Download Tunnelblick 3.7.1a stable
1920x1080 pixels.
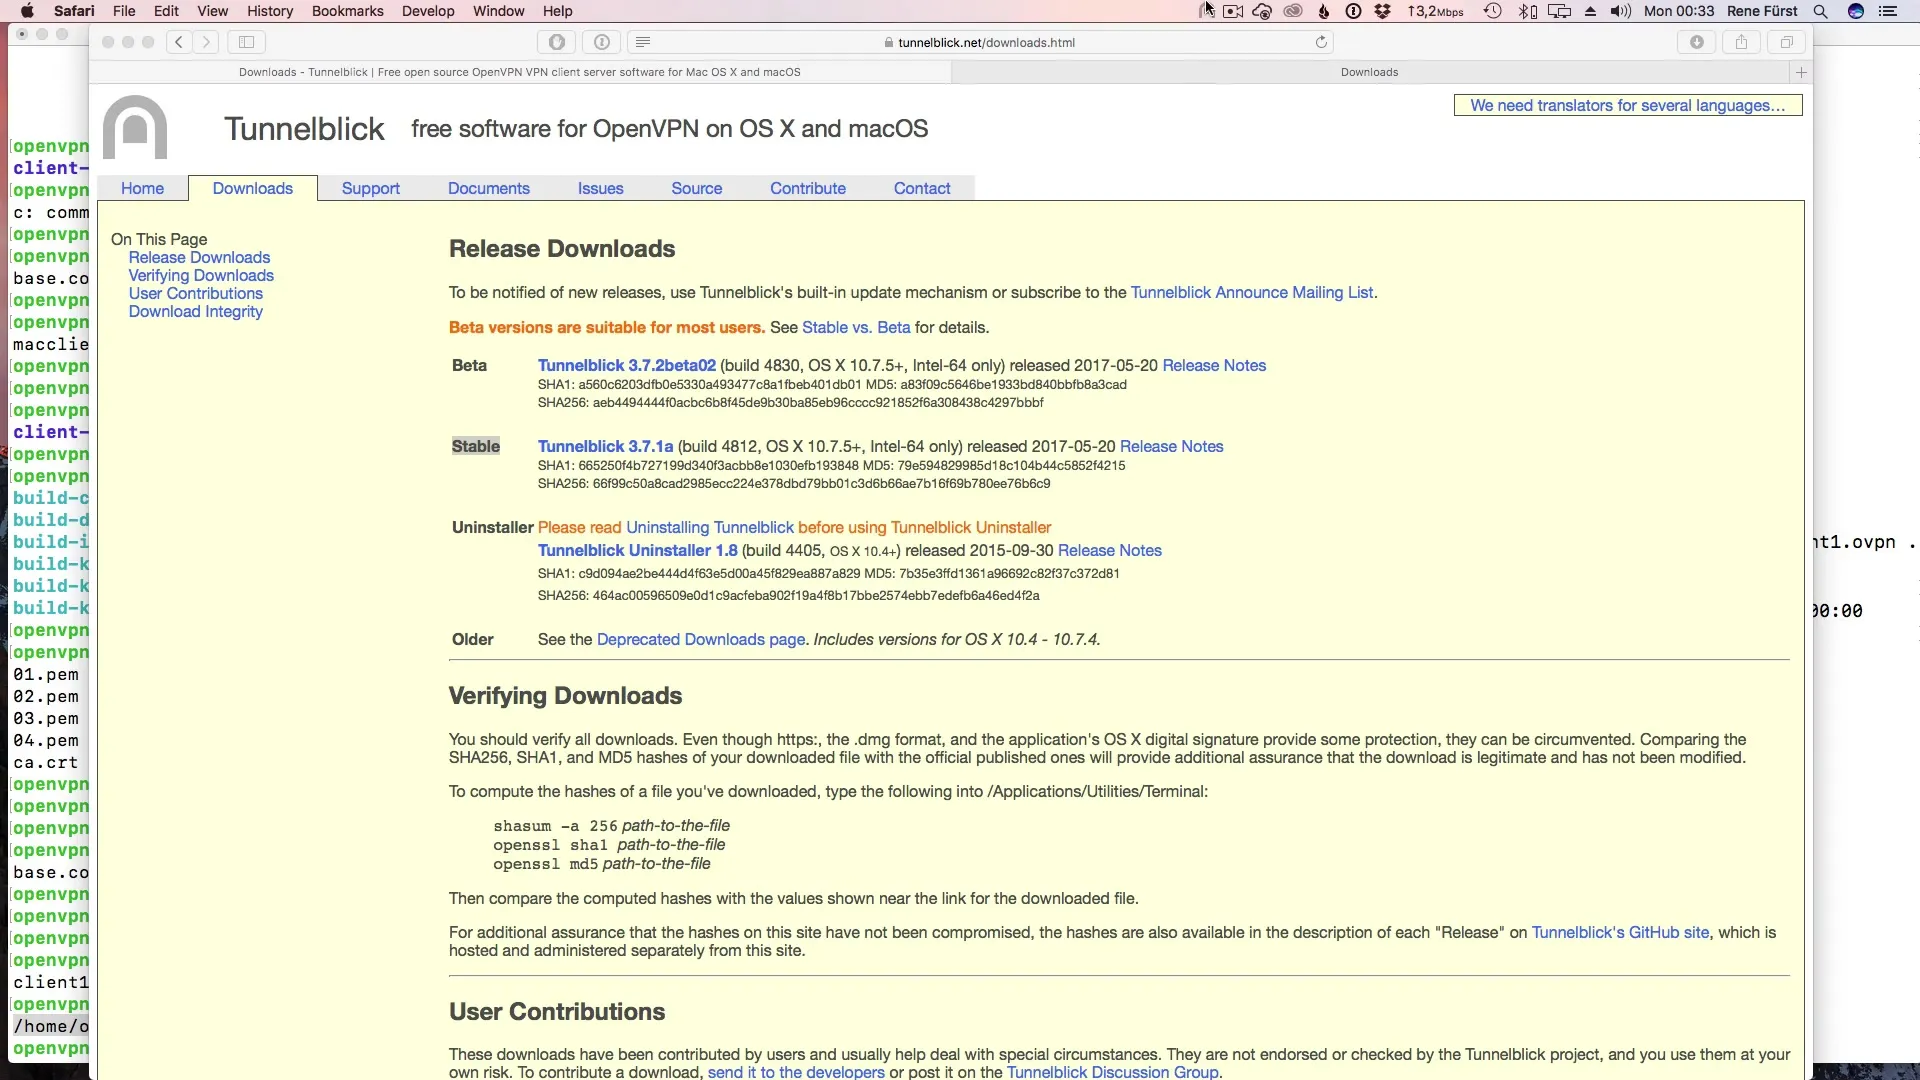pos(605,447)
